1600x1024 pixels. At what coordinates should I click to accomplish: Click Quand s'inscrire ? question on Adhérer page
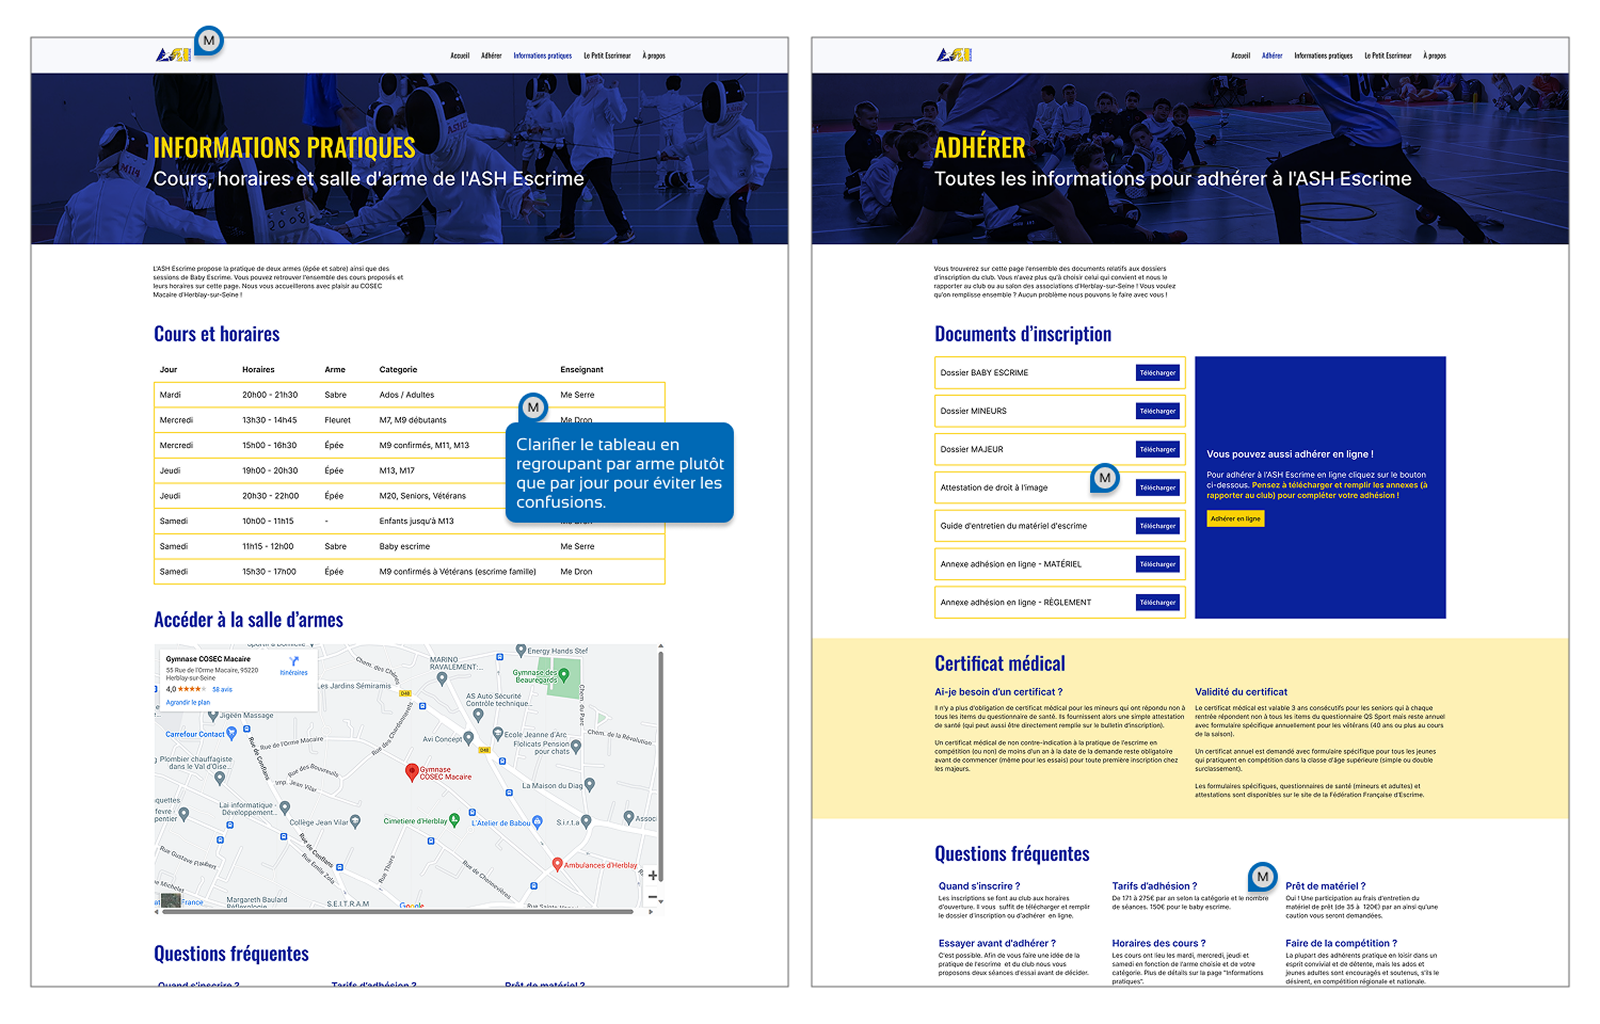click(x=979, y=886)
